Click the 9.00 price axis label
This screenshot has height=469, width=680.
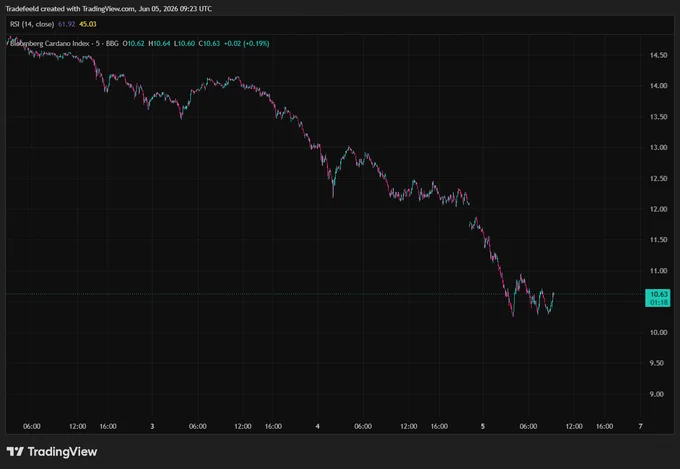coord(658,394)
